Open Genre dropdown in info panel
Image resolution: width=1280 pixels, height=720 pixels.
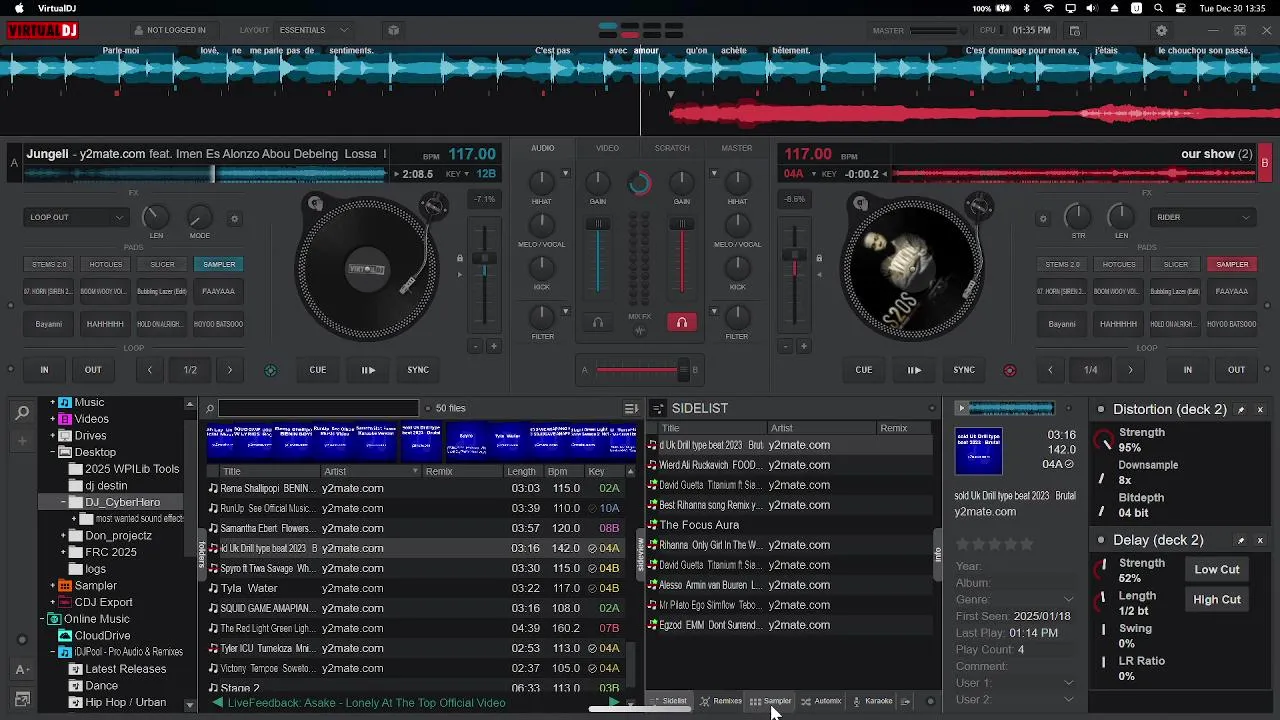click(1068, 599)
